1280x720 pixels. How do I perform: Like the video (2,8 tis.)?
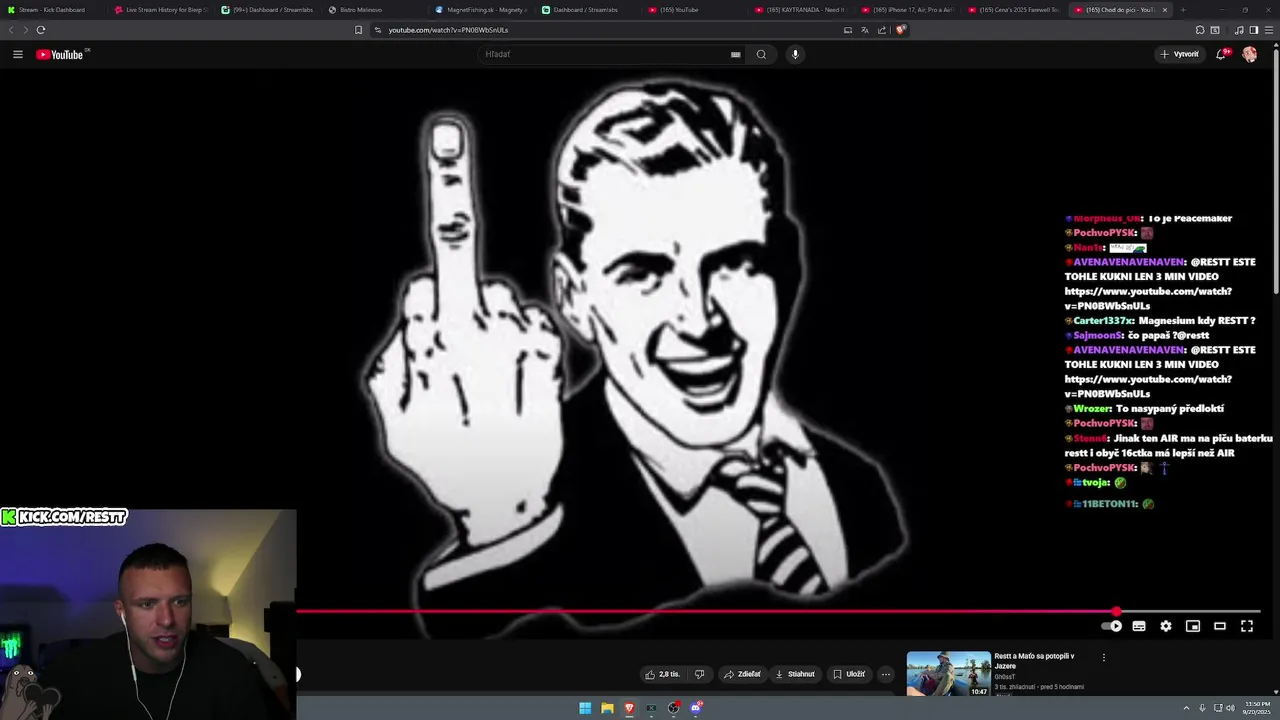coord(662,674)
